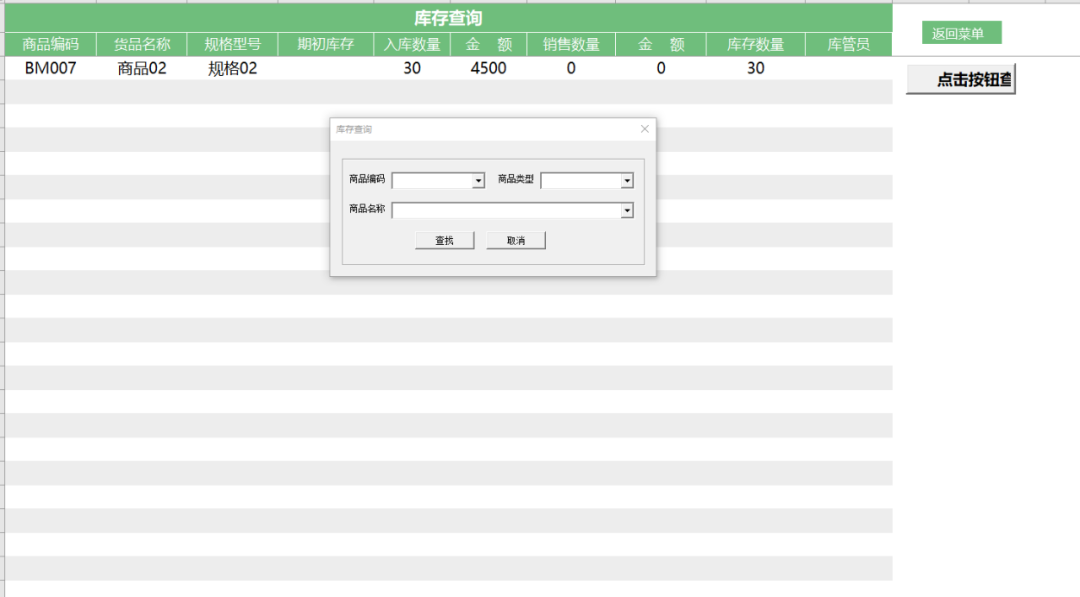The width and height of the screenshot is (1080, 597).
Task: Select the 商品02 cell
Action: pos(142,68)
